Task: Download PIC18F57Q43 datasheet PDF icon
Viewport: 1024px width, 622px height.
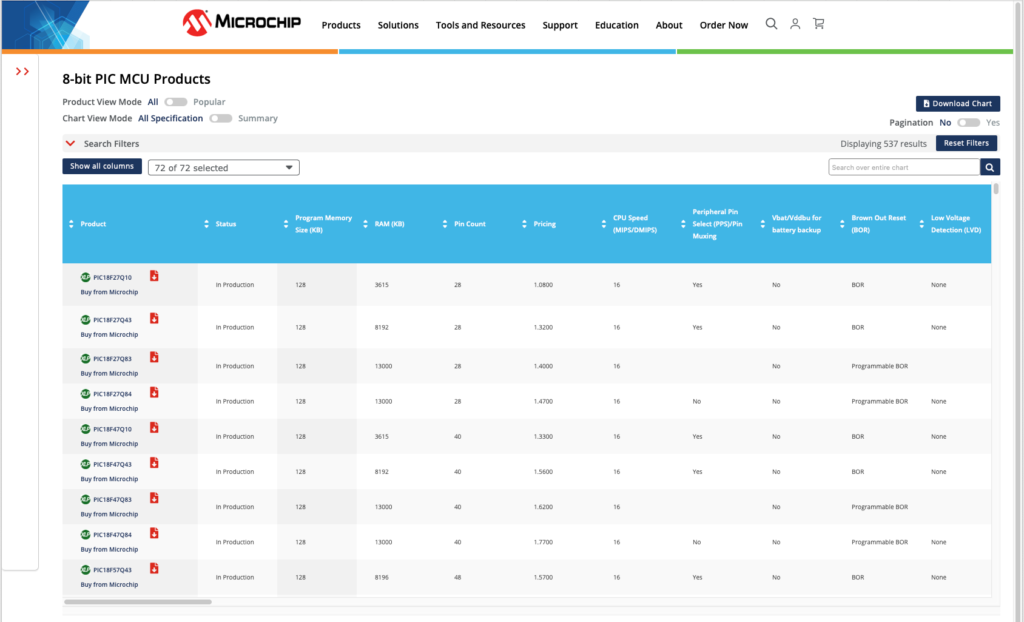Action: click(154, 569)
